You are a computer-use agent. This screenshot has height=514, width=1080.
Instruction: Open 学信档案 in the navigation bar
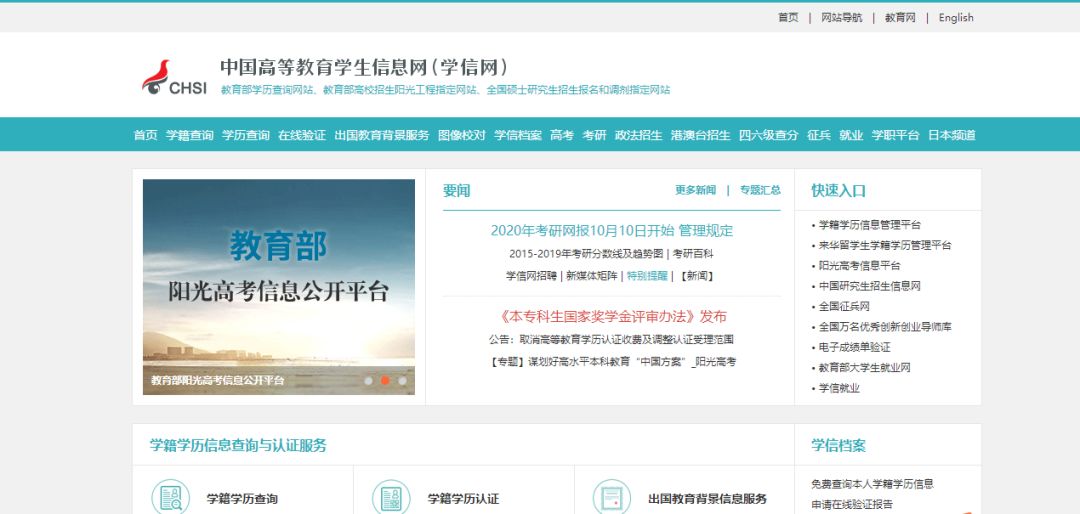[x=518, y=135]
